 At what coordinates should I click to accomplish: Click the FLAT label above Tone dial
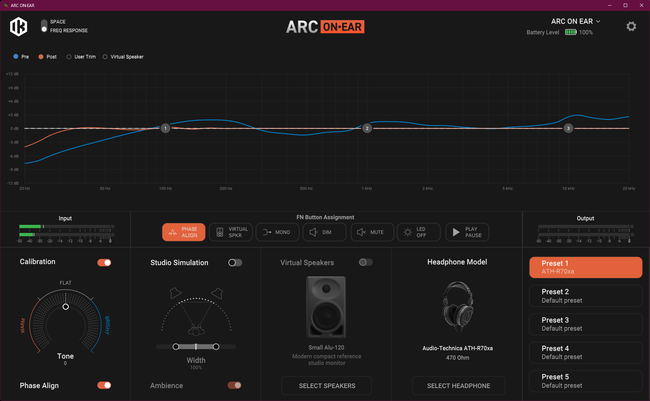(x=65, y=283)
